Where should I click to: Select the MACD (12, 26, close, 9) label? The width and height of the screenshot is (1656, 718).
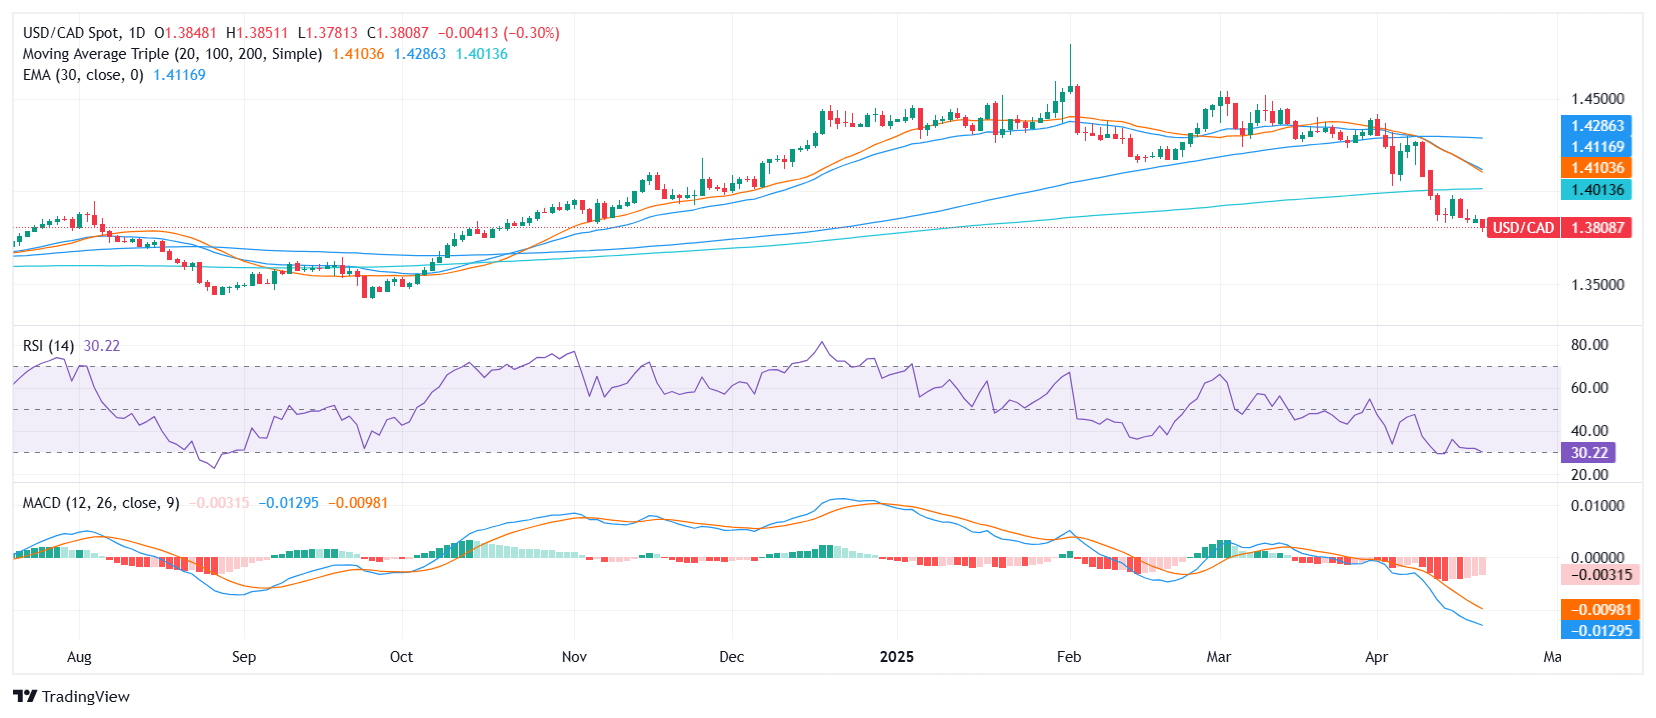101,503
